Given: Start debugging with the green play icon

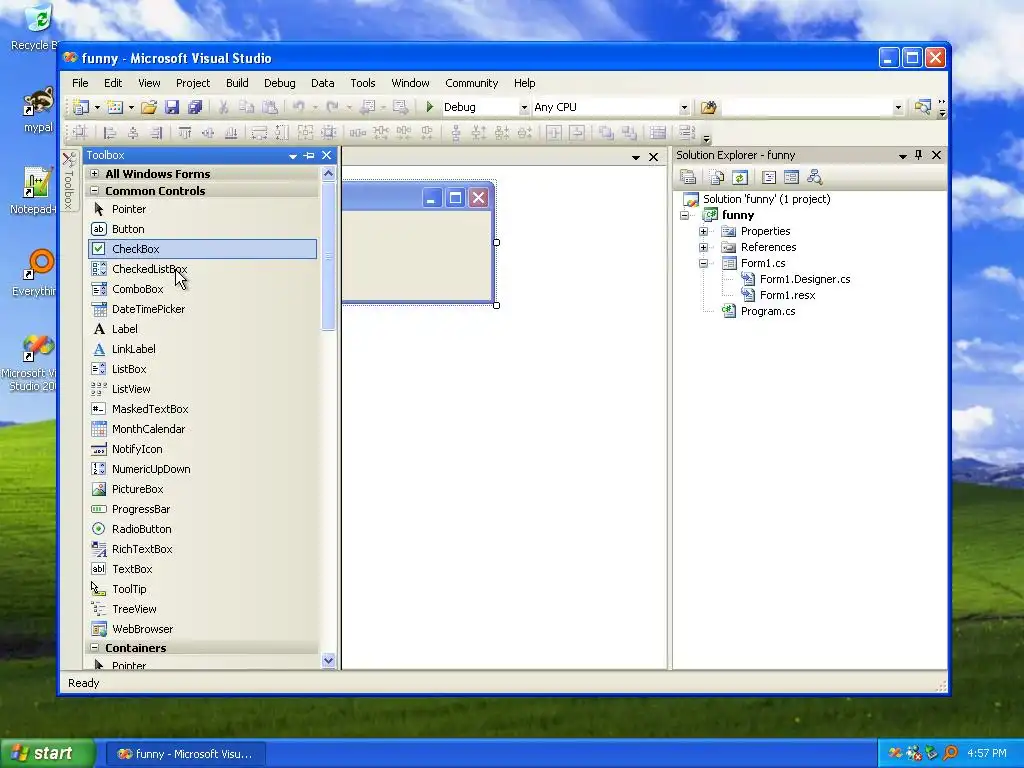Looking at the screenshot, I should pyautogui.click(x=430, y=106).
